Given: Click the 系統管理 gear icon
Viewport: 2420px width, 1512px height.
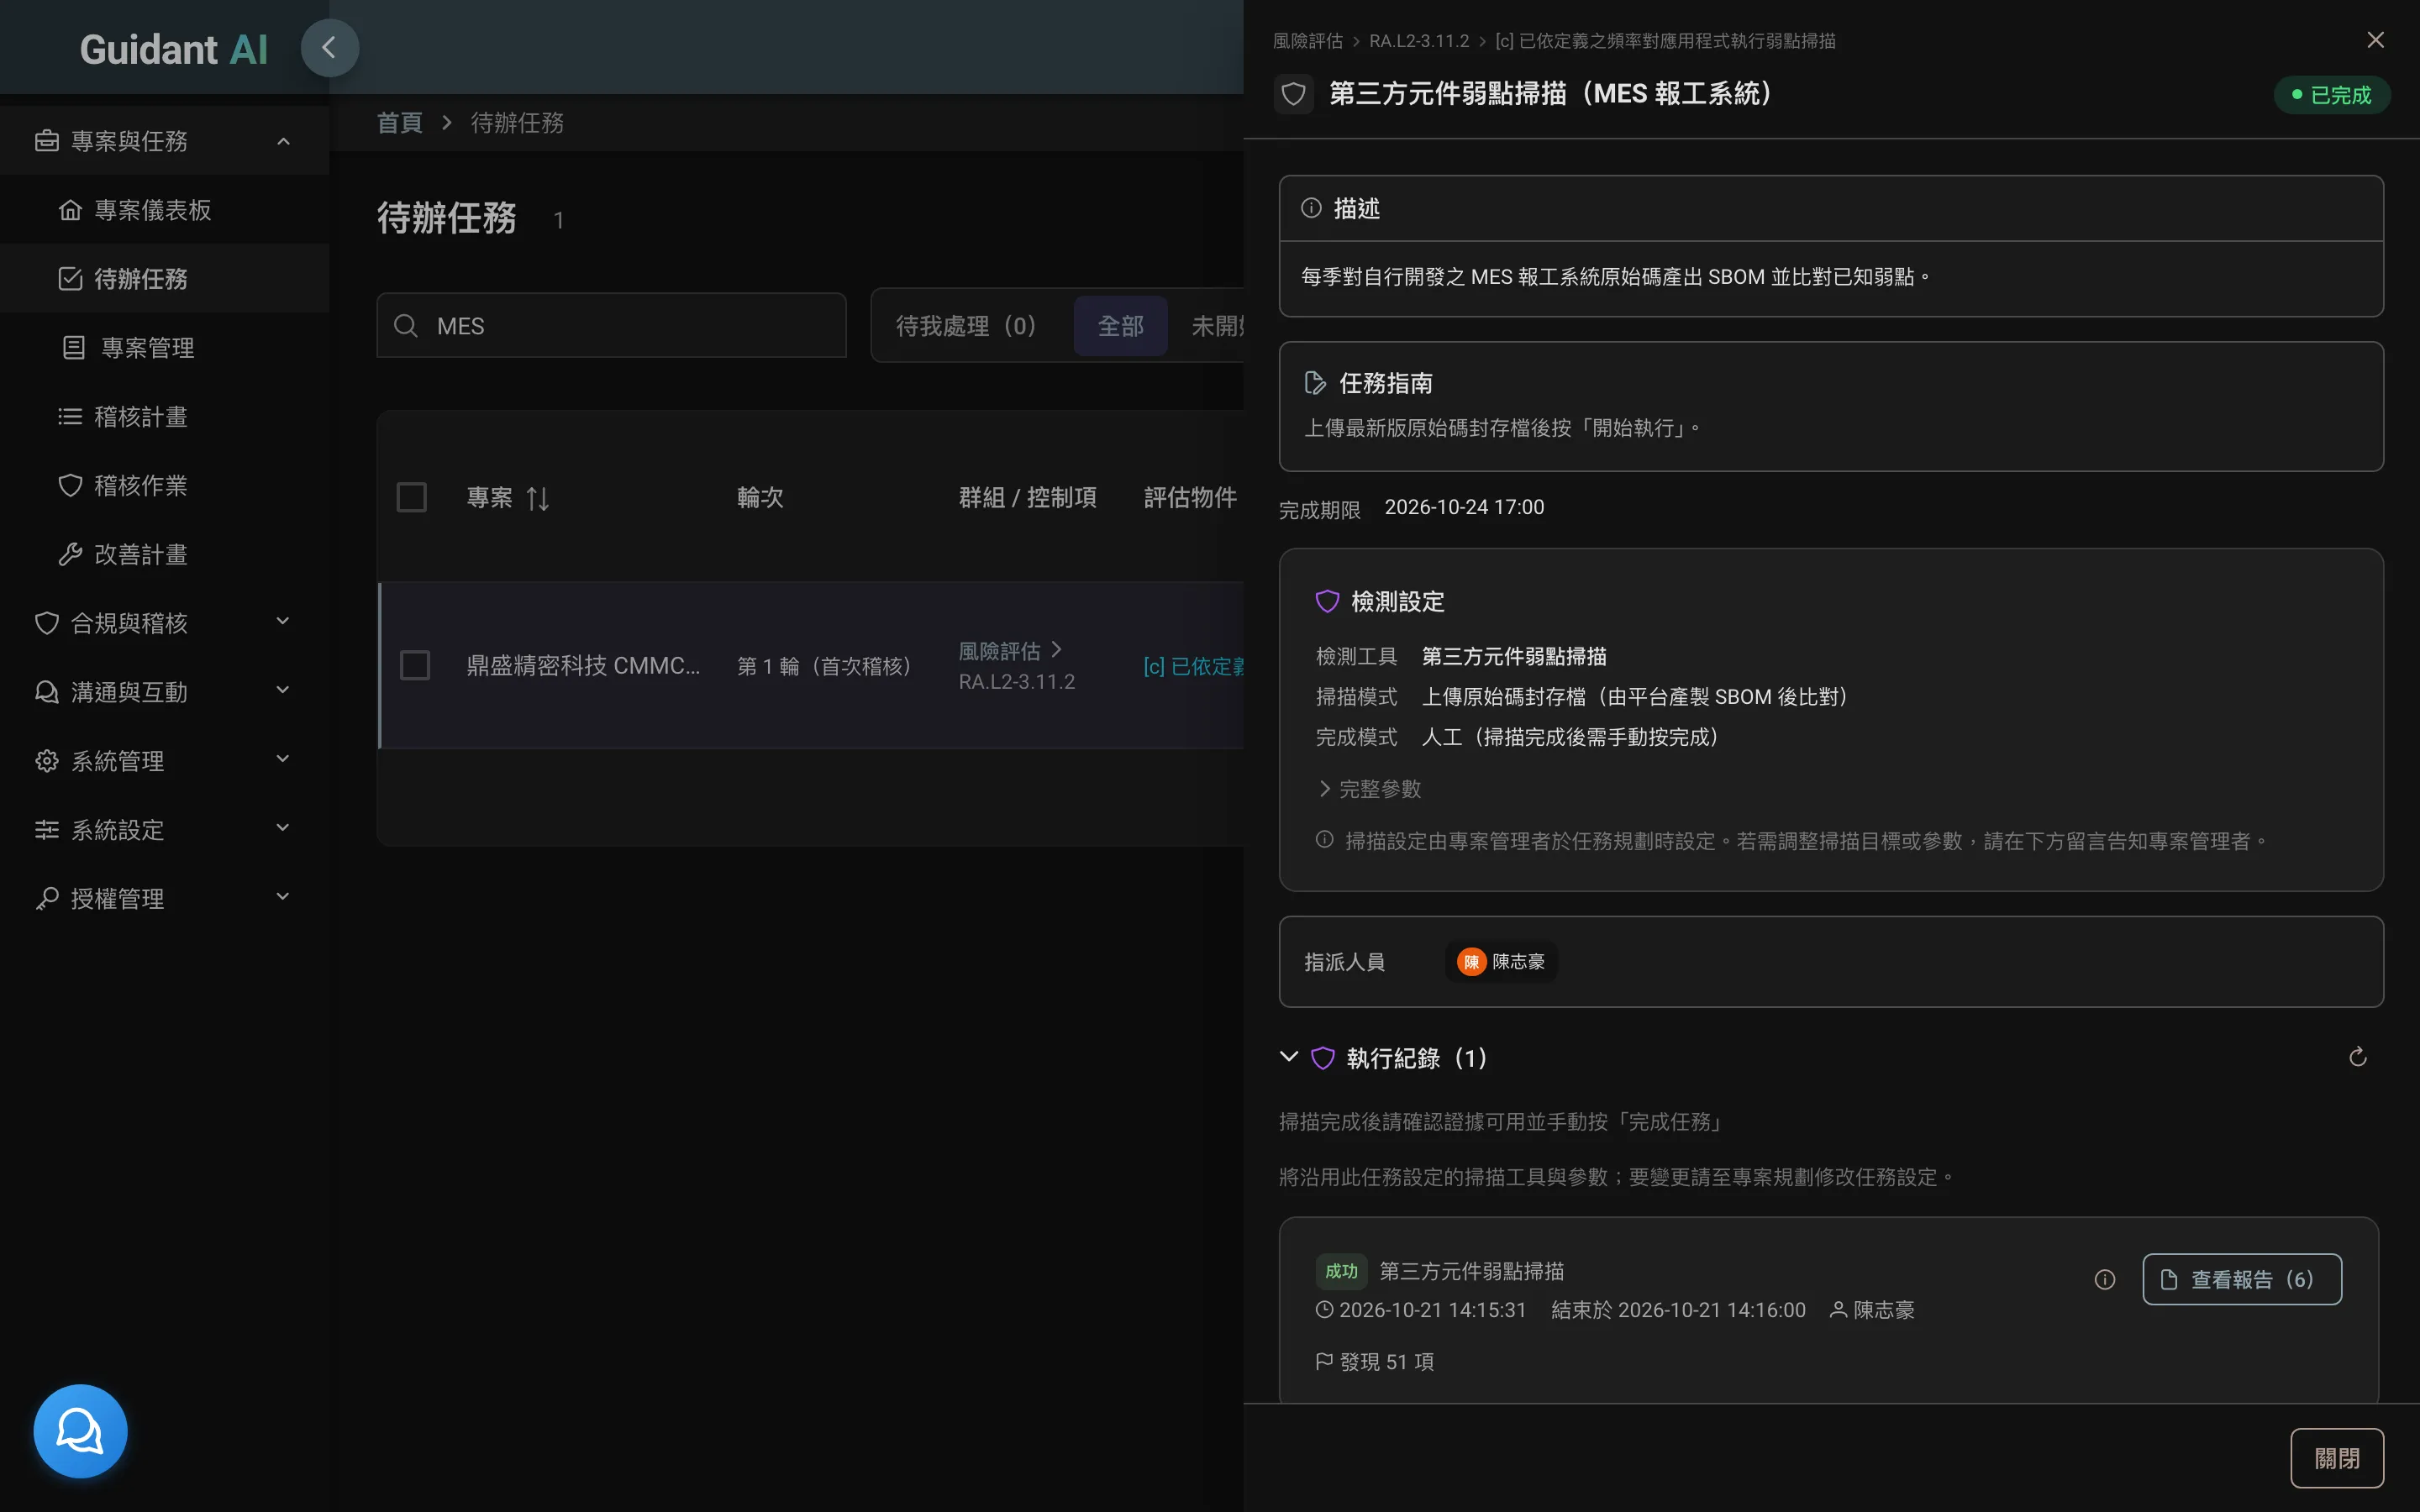Looking at the screenshot, I should (x=47, y=761).
